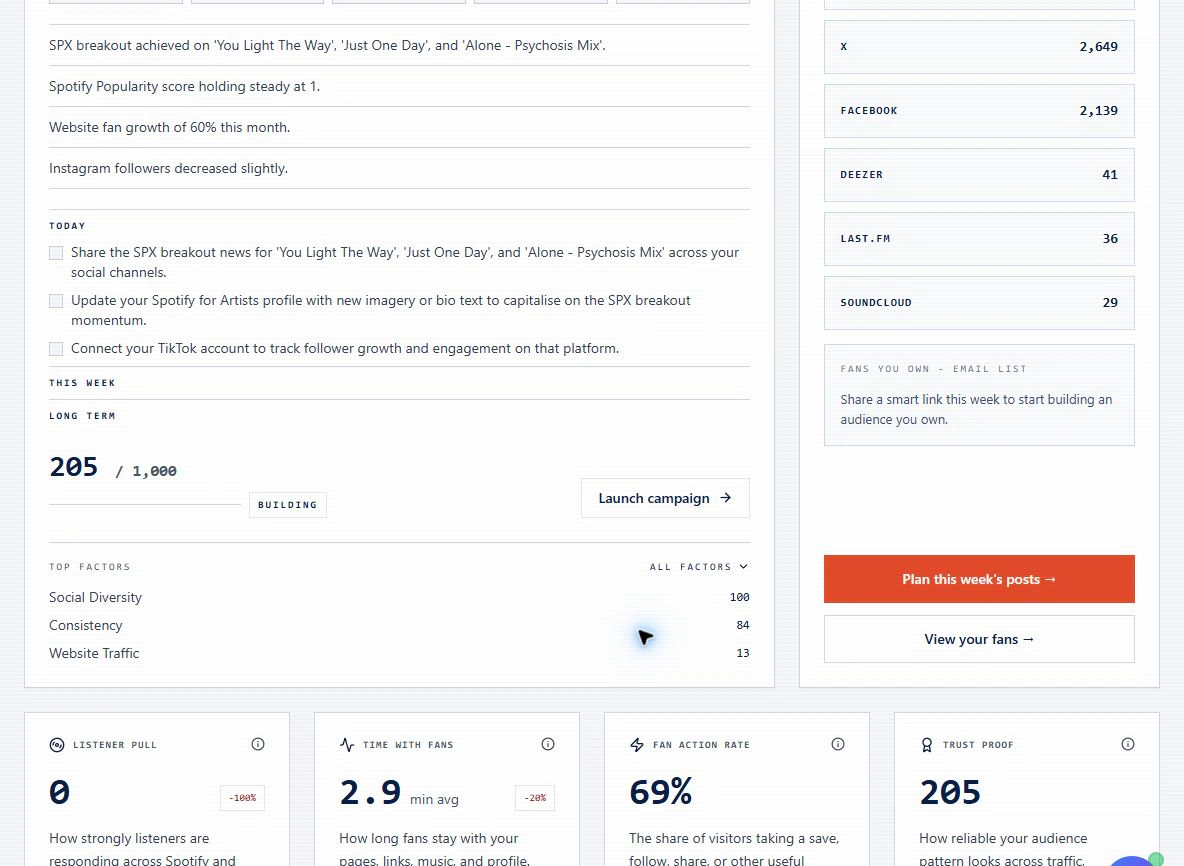Click the 'SPX breakout achieved' insight line
The width and height of the screenshot is (1184, 866).
(327, 45)
